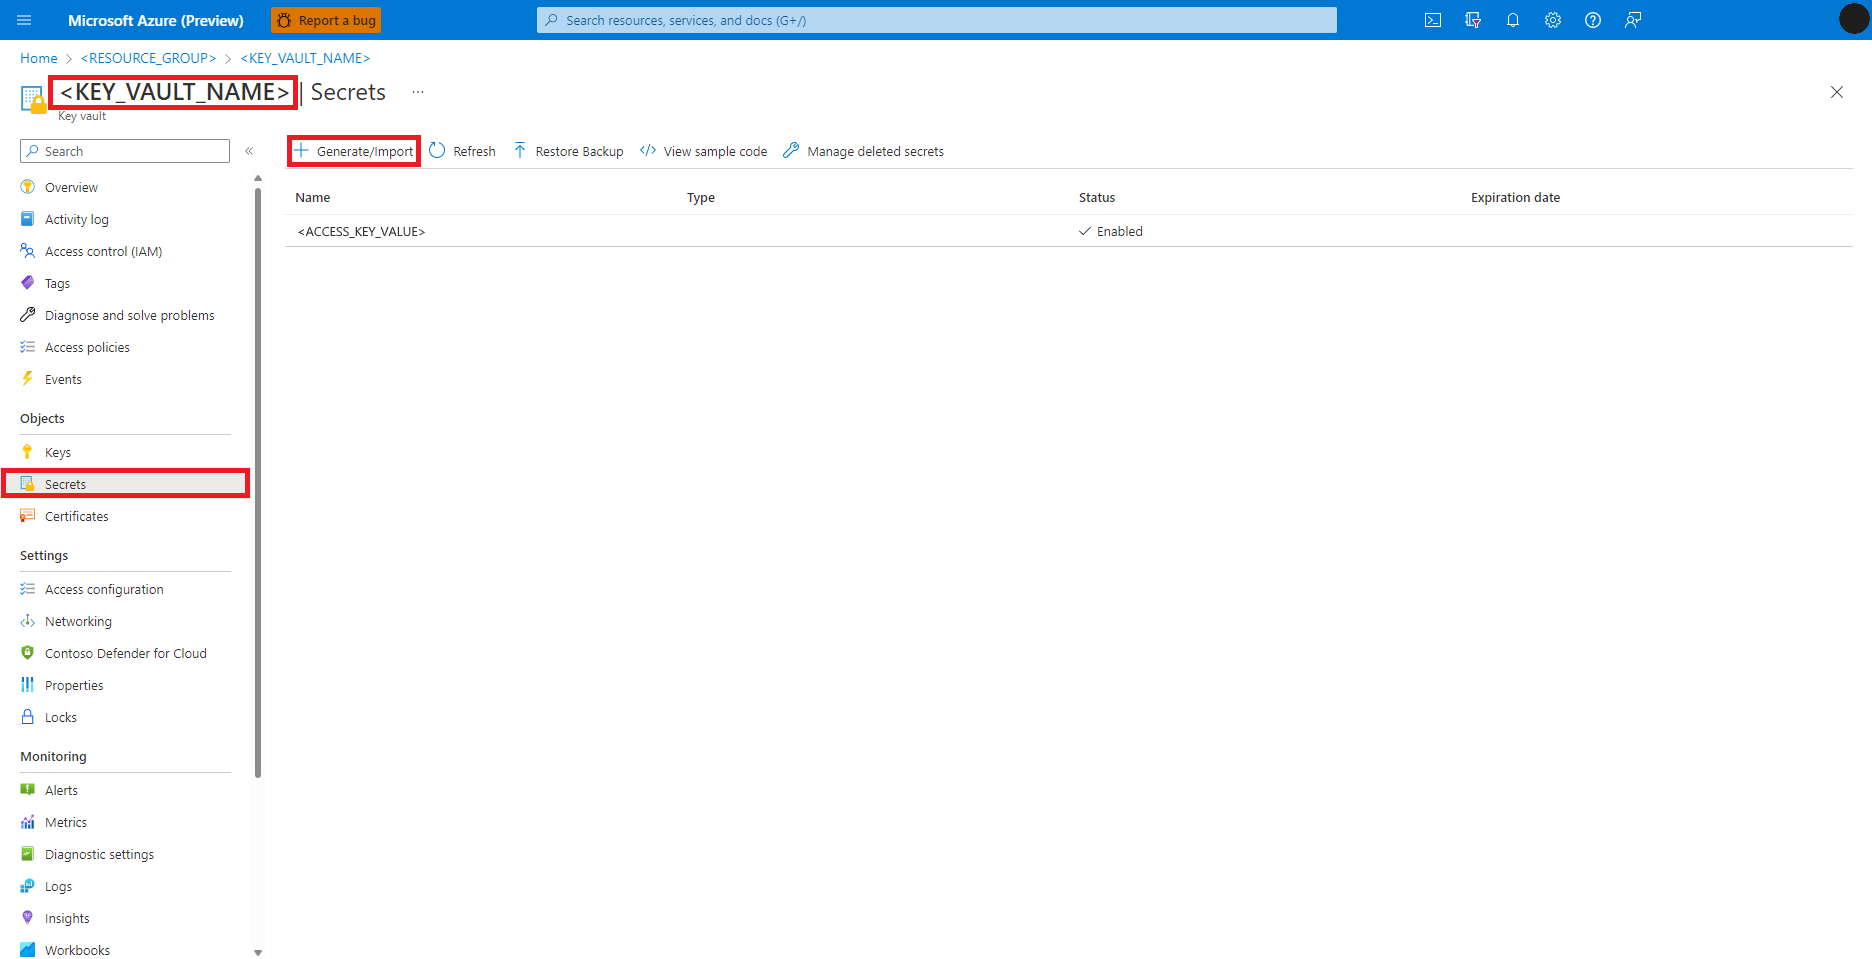The width and height of the screenshot is (1872, 959).
Task: Open the RESOURCE_GROUP breadcrumb item
Action: tap(148, 58)
